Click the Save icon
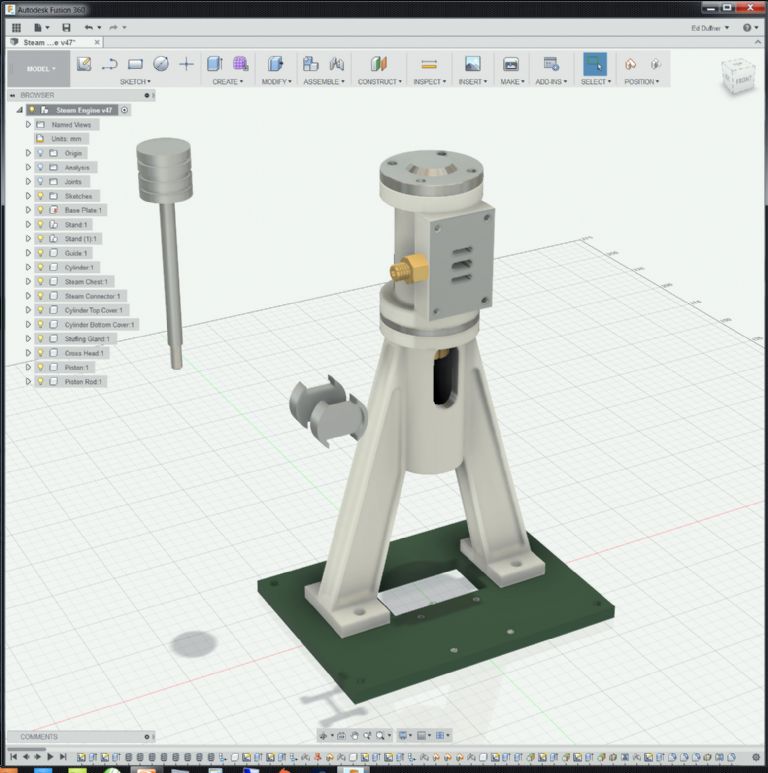 point(66,28)
